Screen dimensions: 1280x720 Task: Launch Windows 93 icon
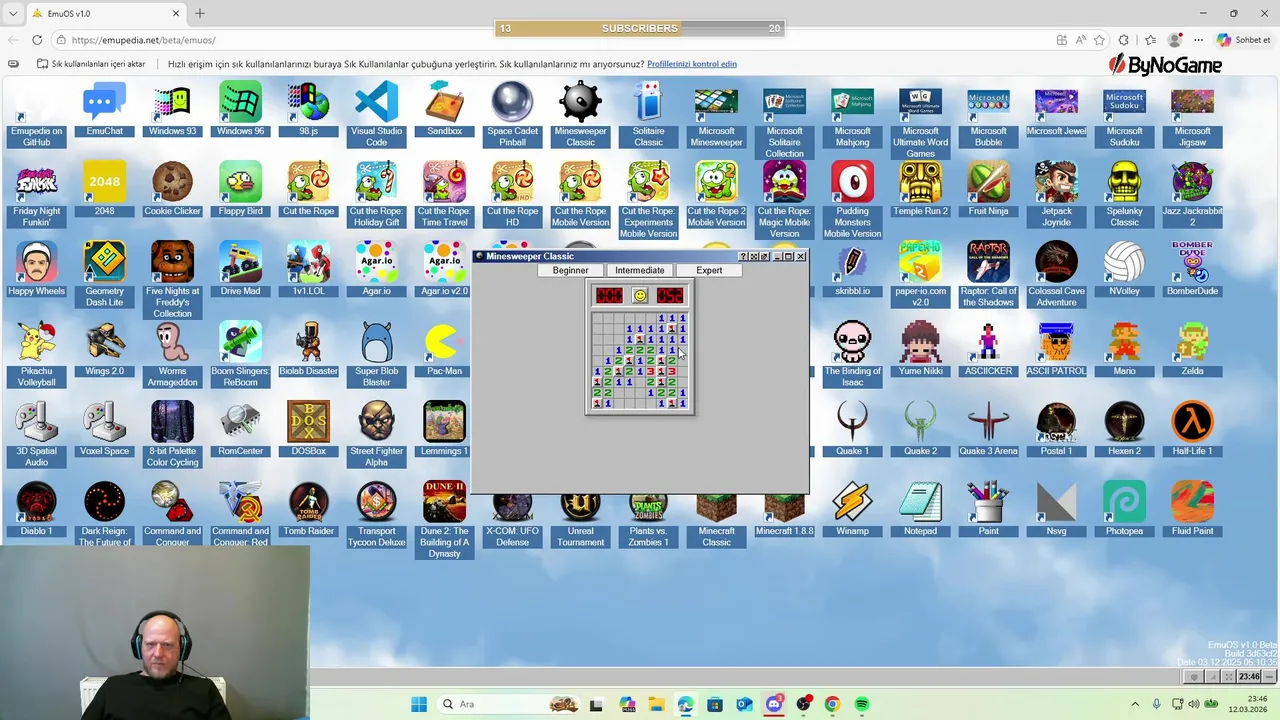point(173,110)
